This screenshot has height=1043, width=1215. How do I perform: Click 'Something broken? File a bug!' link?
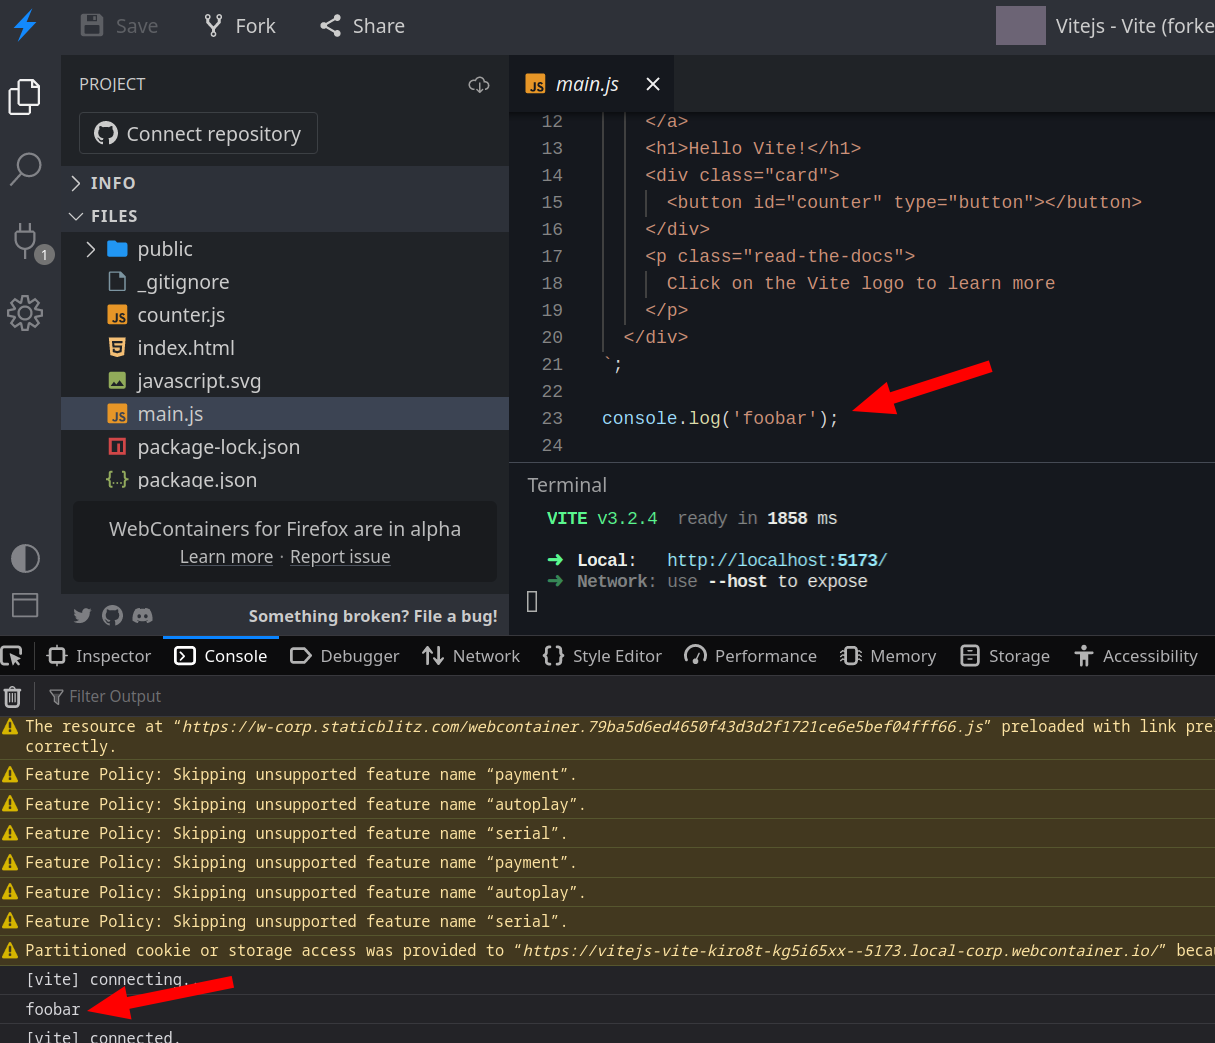pos(373,616)
